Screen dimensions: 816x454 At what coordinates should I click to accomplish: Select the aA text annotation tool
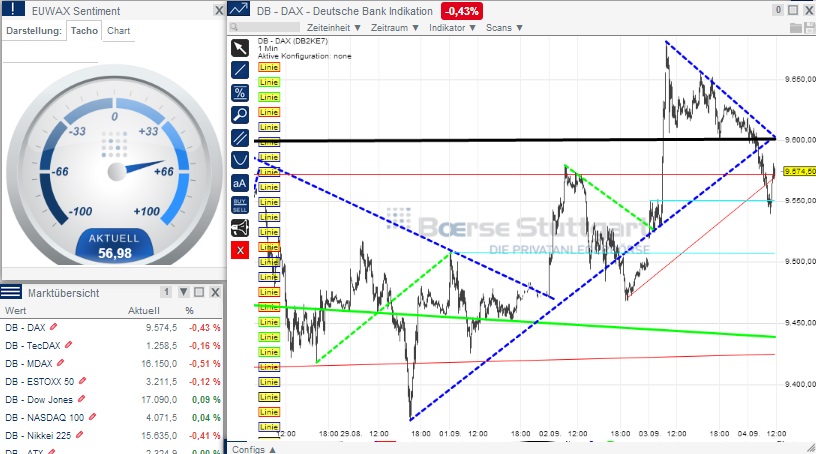tap(240, 183)
